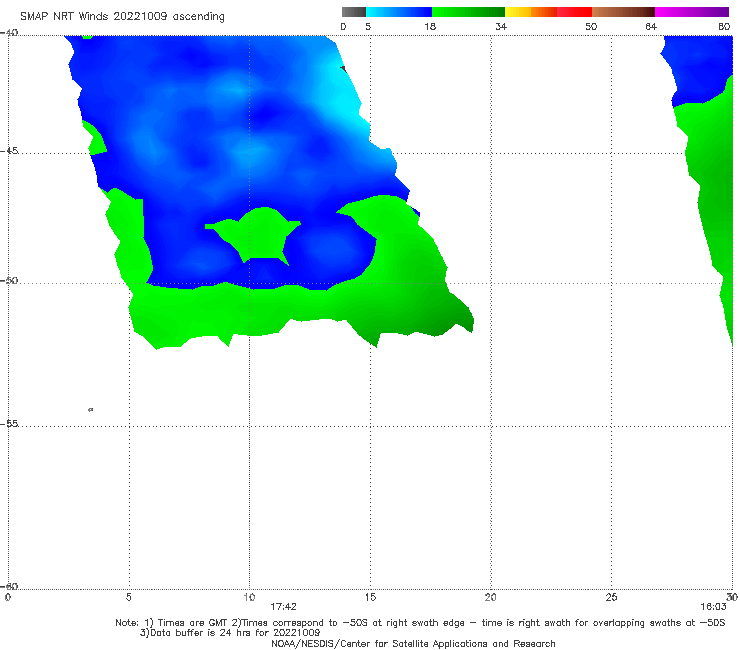Screen dimensions: 740x650
Task: Click the longitude axis label '25'
Action: coord(611,598)
